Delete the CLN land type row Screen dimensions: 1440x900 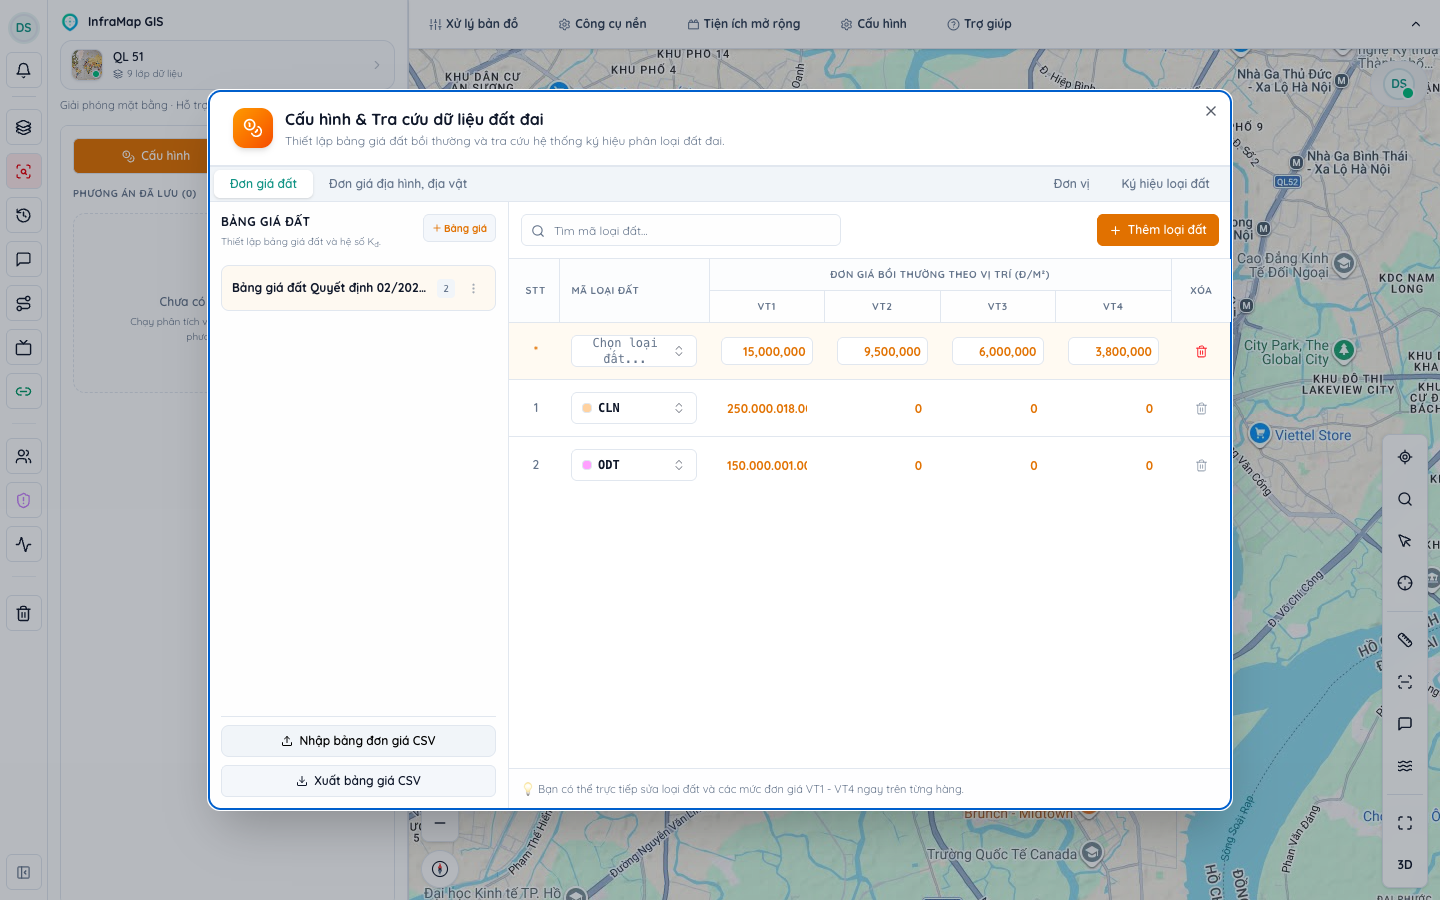click(x=1201, y=408)
